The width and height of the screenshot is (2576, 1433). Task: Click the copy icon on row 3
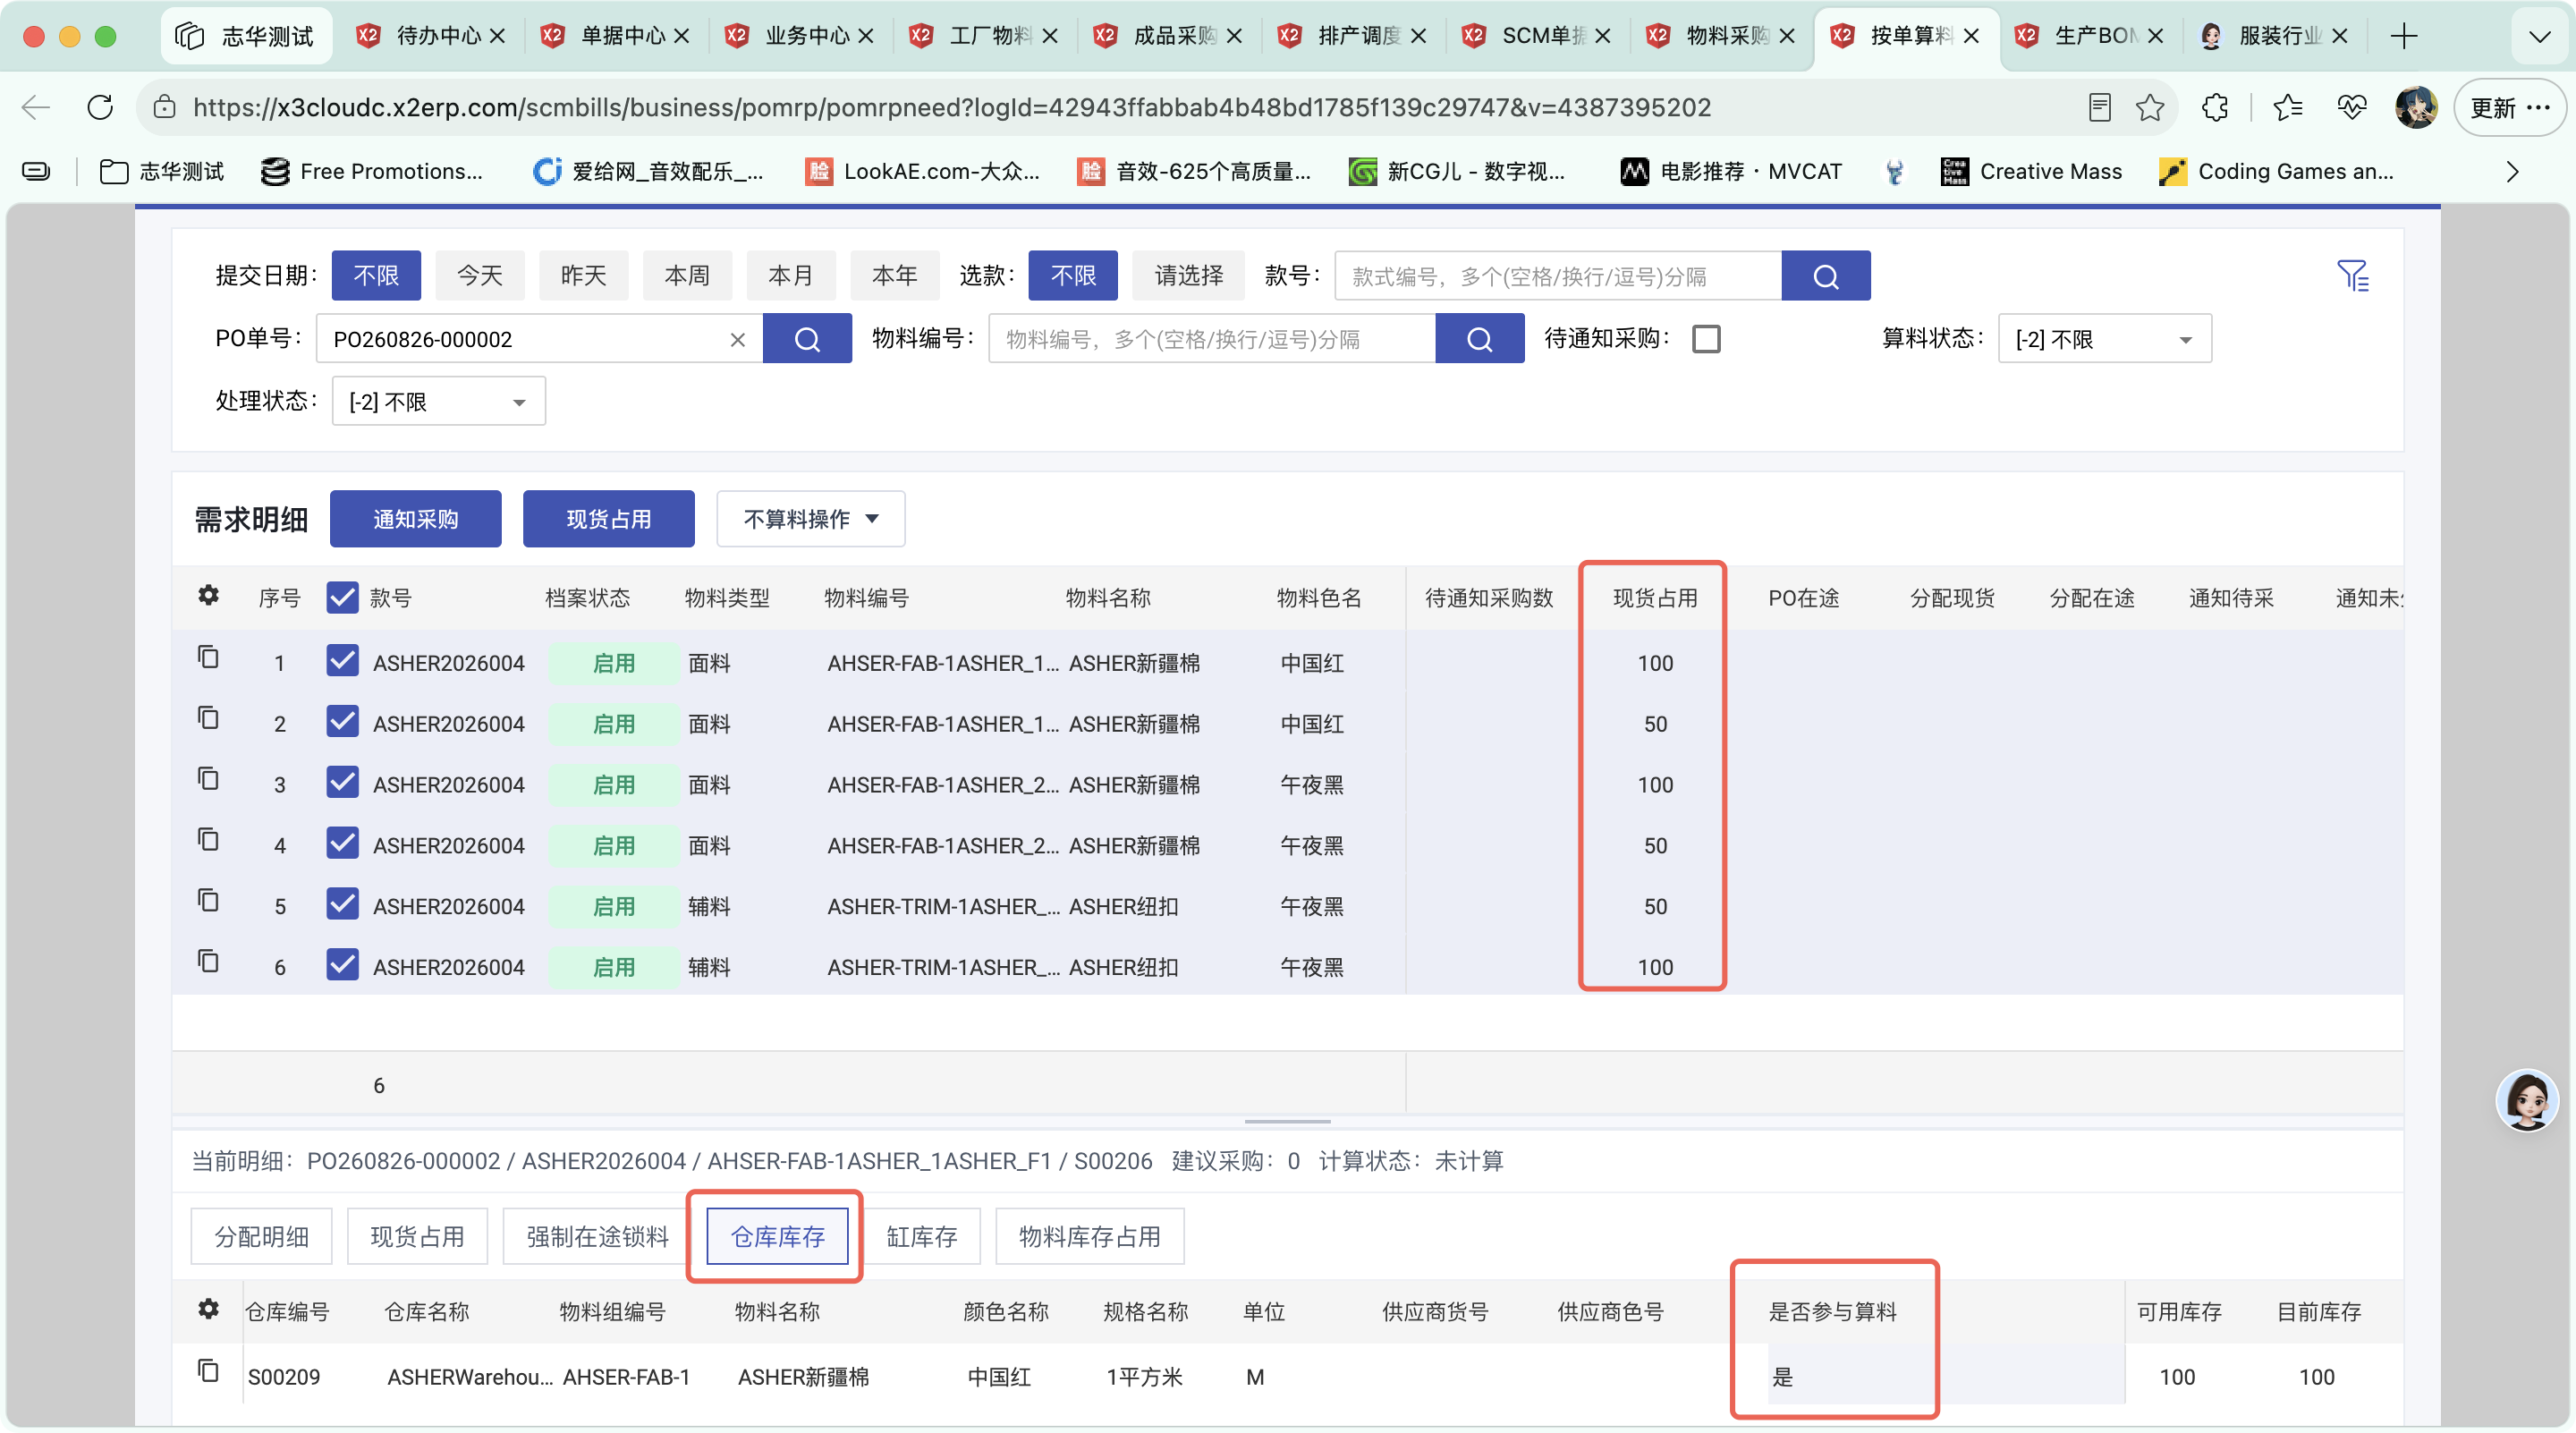[208, 779]
